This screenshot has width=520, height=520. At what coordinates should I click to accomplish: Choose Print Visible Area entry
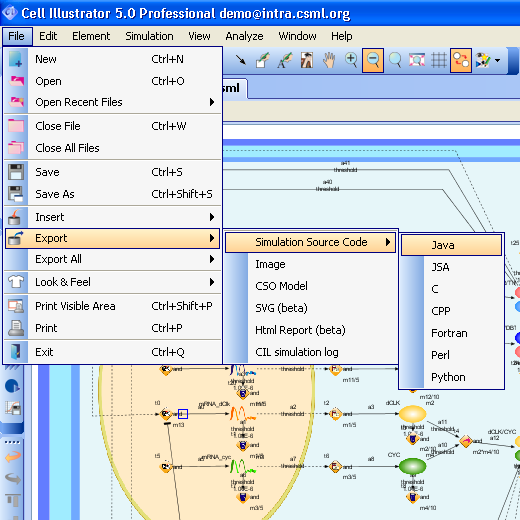click(113, 306)
